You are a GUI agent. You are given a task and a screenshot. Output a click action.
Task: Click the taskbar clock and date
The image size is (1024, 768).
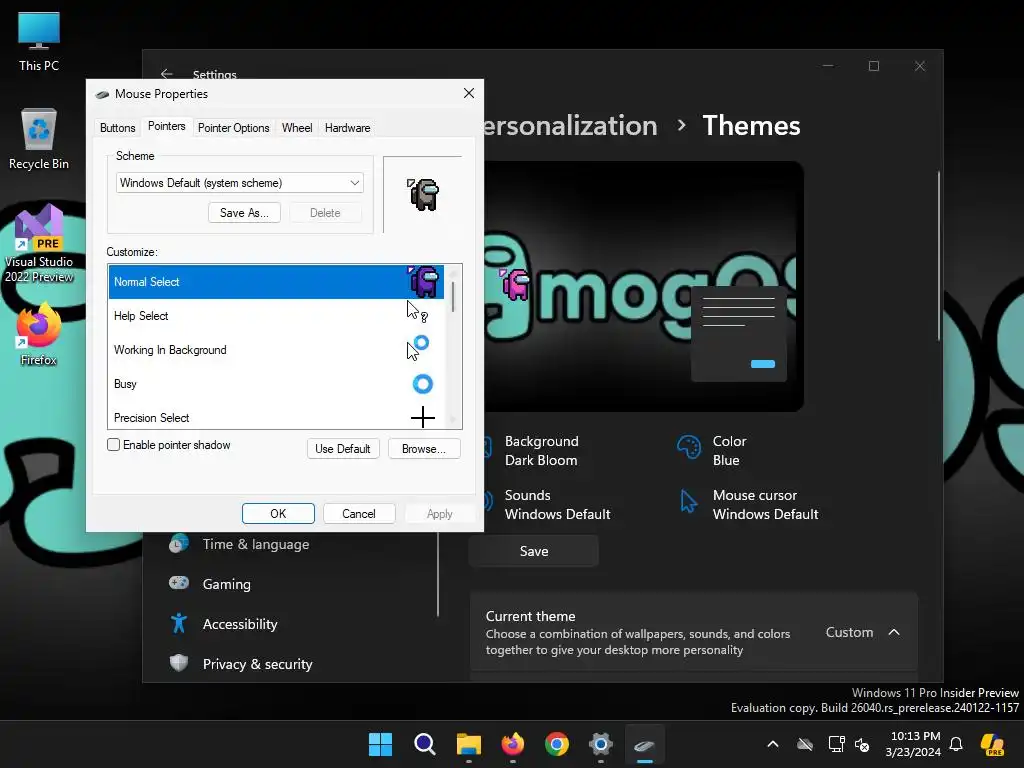pos(913,744)
